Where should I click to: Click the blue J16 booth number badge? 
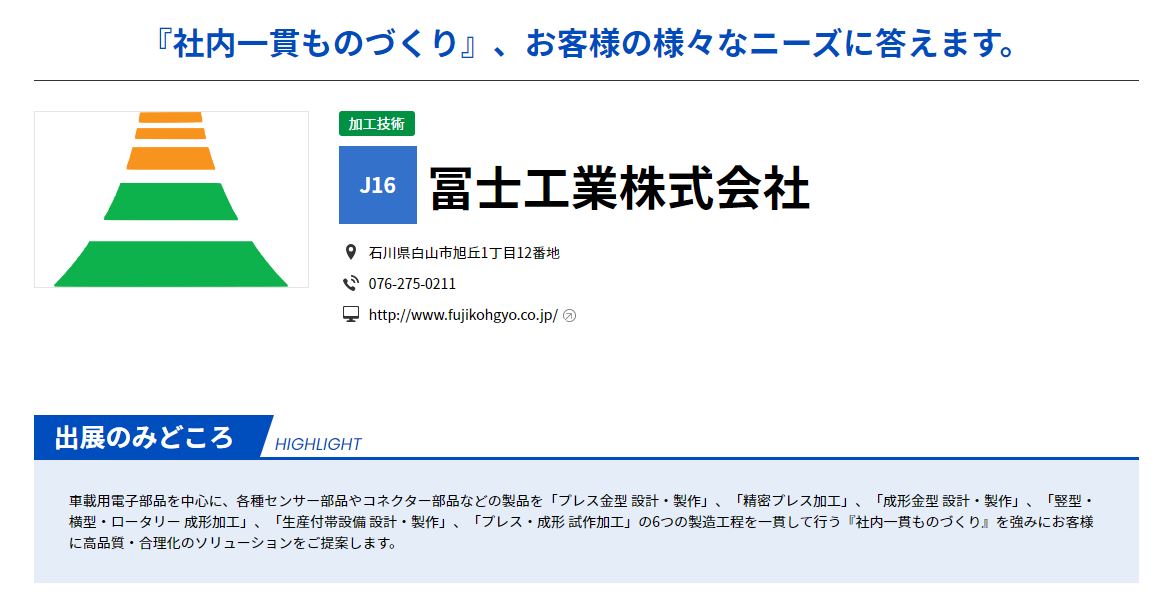pyautogui.click(x=378, y=185)
